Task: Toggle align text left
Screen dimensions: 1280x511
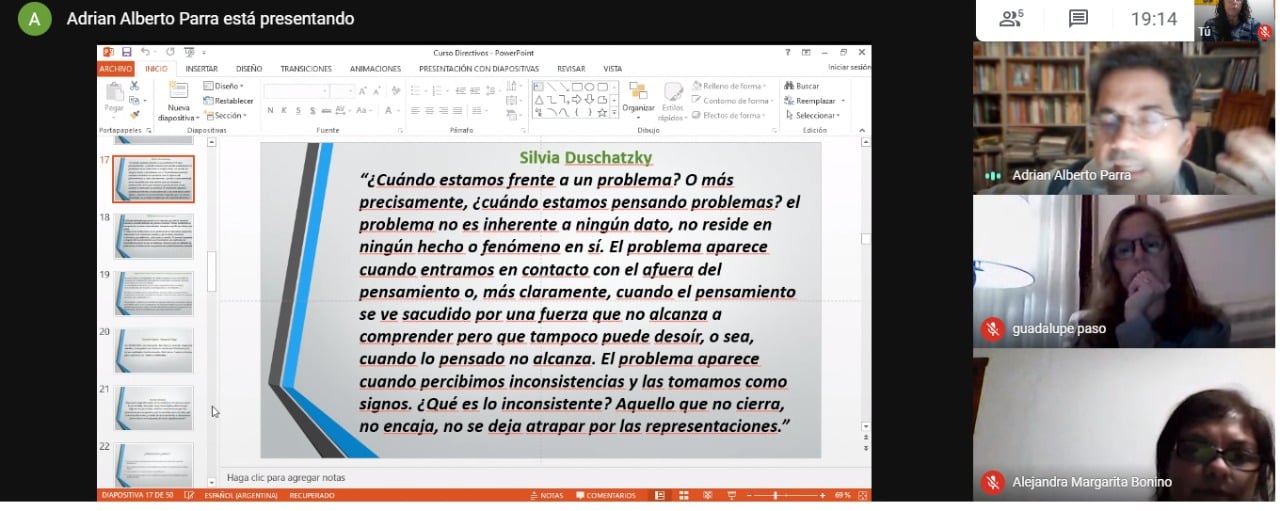Action: click(415, 110)
